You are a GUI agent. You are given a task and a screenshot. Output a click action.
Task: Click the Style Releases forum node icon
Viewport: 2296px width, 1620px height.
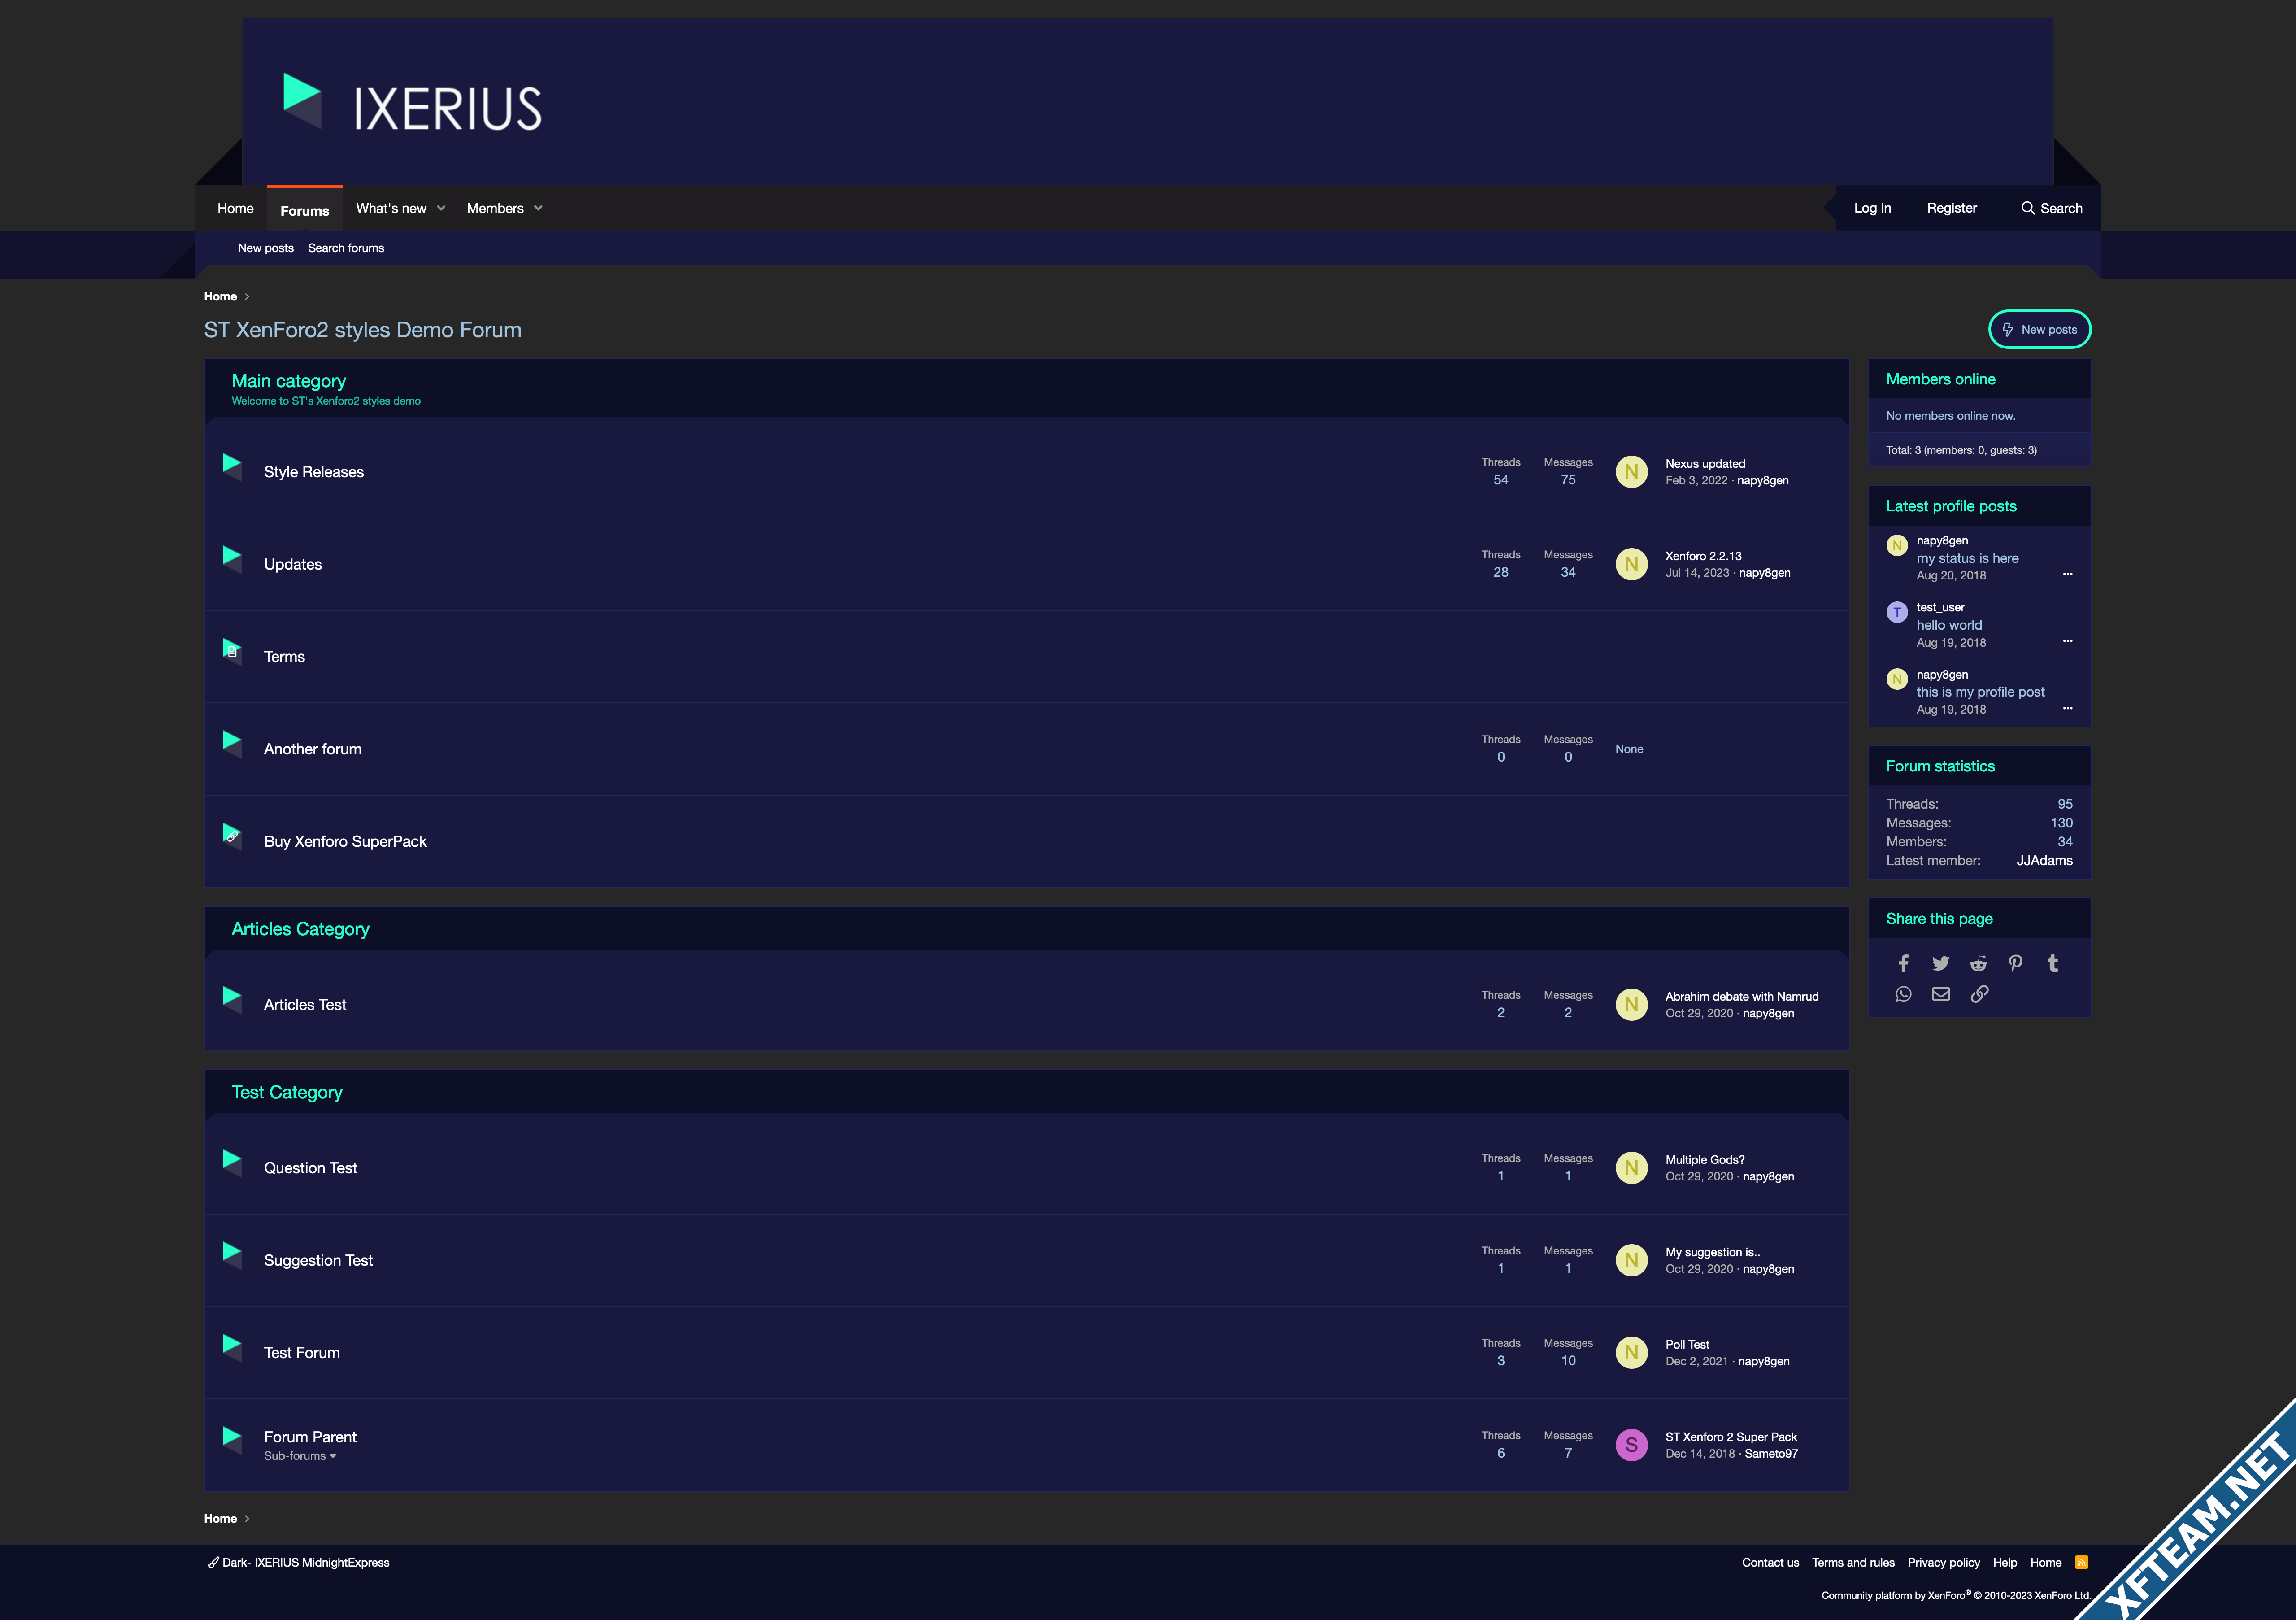click(x=232, y=466)
